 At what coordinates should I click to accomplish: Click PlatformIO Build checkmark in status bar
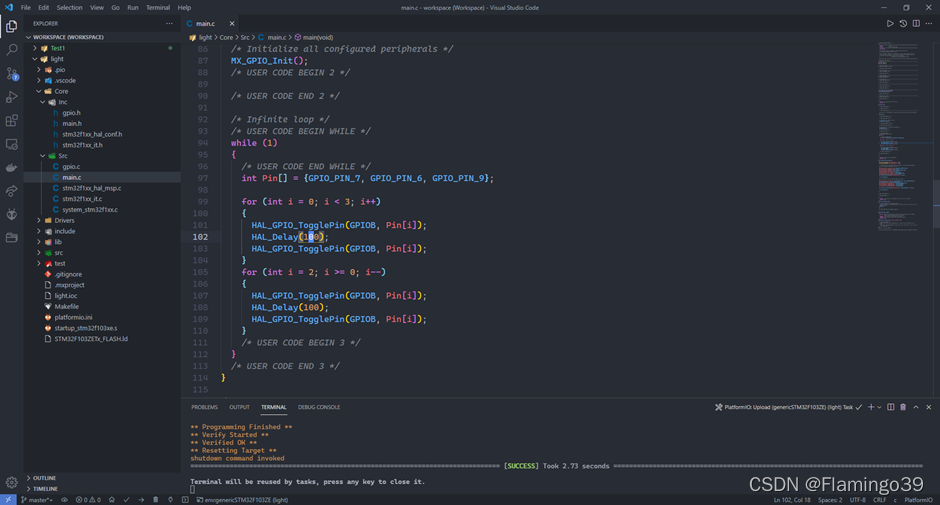click(126, 500)
